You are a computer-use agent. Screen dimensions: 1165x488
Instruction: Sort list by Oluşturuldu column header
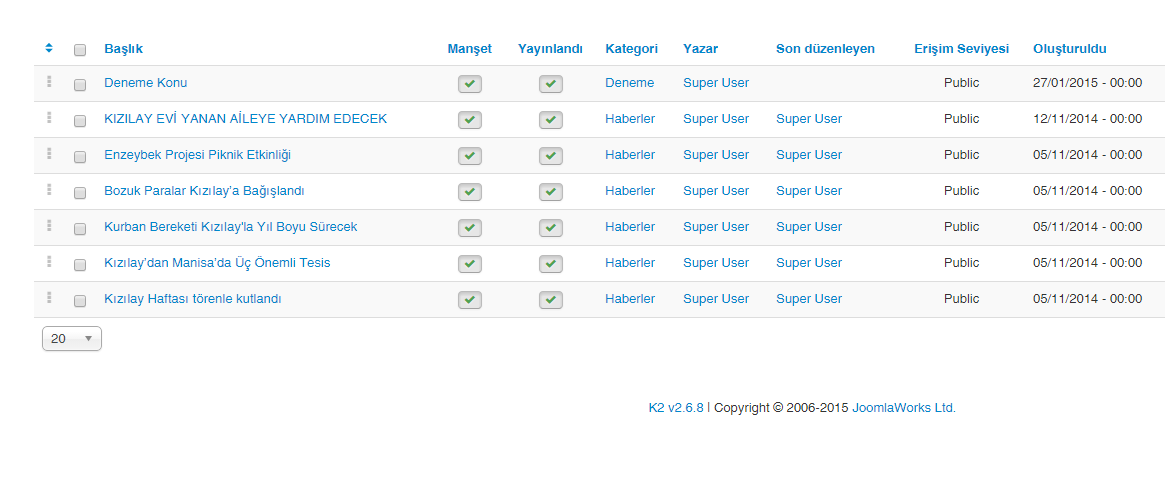click(1069, 49)
